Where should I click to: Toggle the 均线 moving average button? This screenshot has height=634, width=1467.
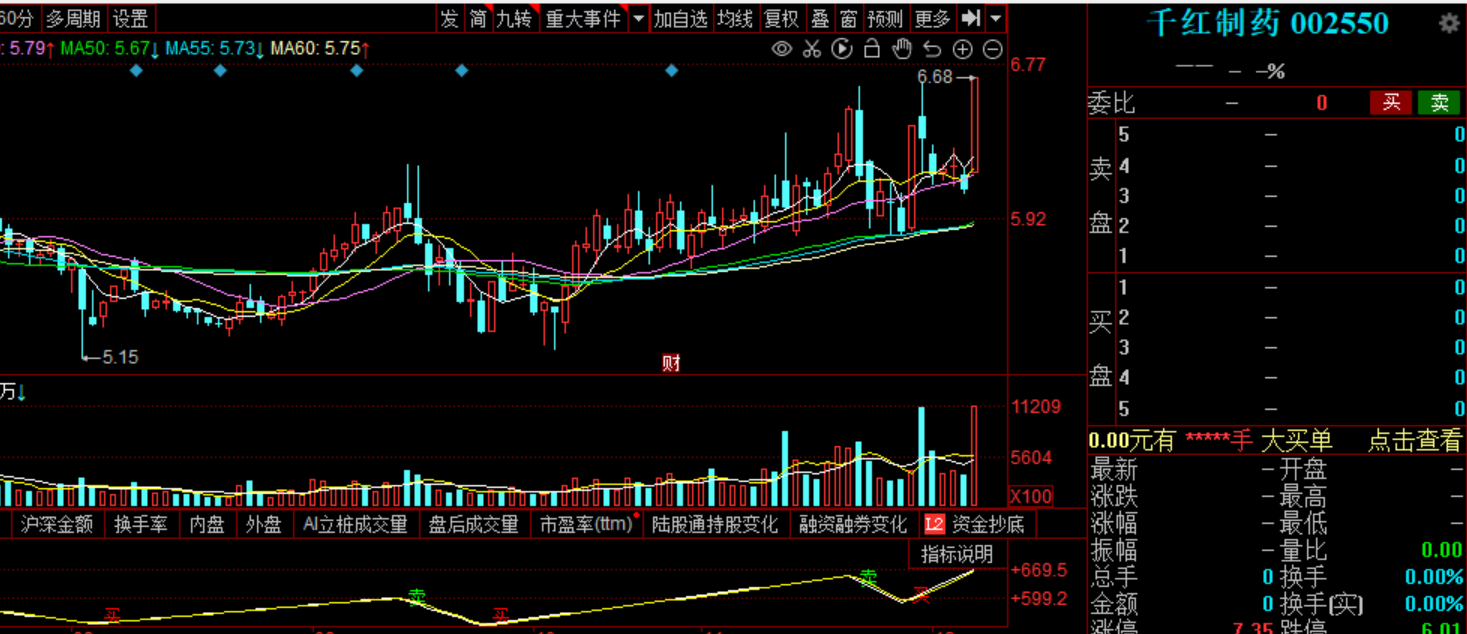[x=735, y=18]
